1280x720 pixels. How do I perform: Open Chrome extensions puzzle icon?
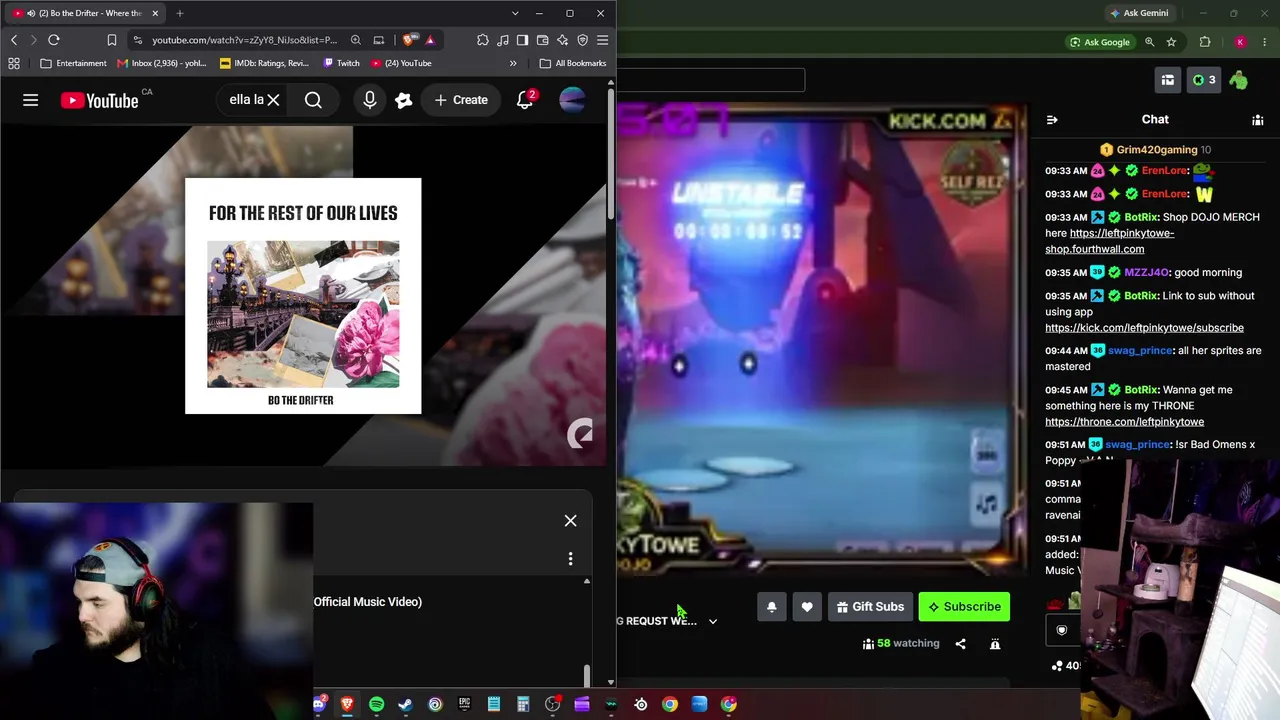tap(1205, 42)
